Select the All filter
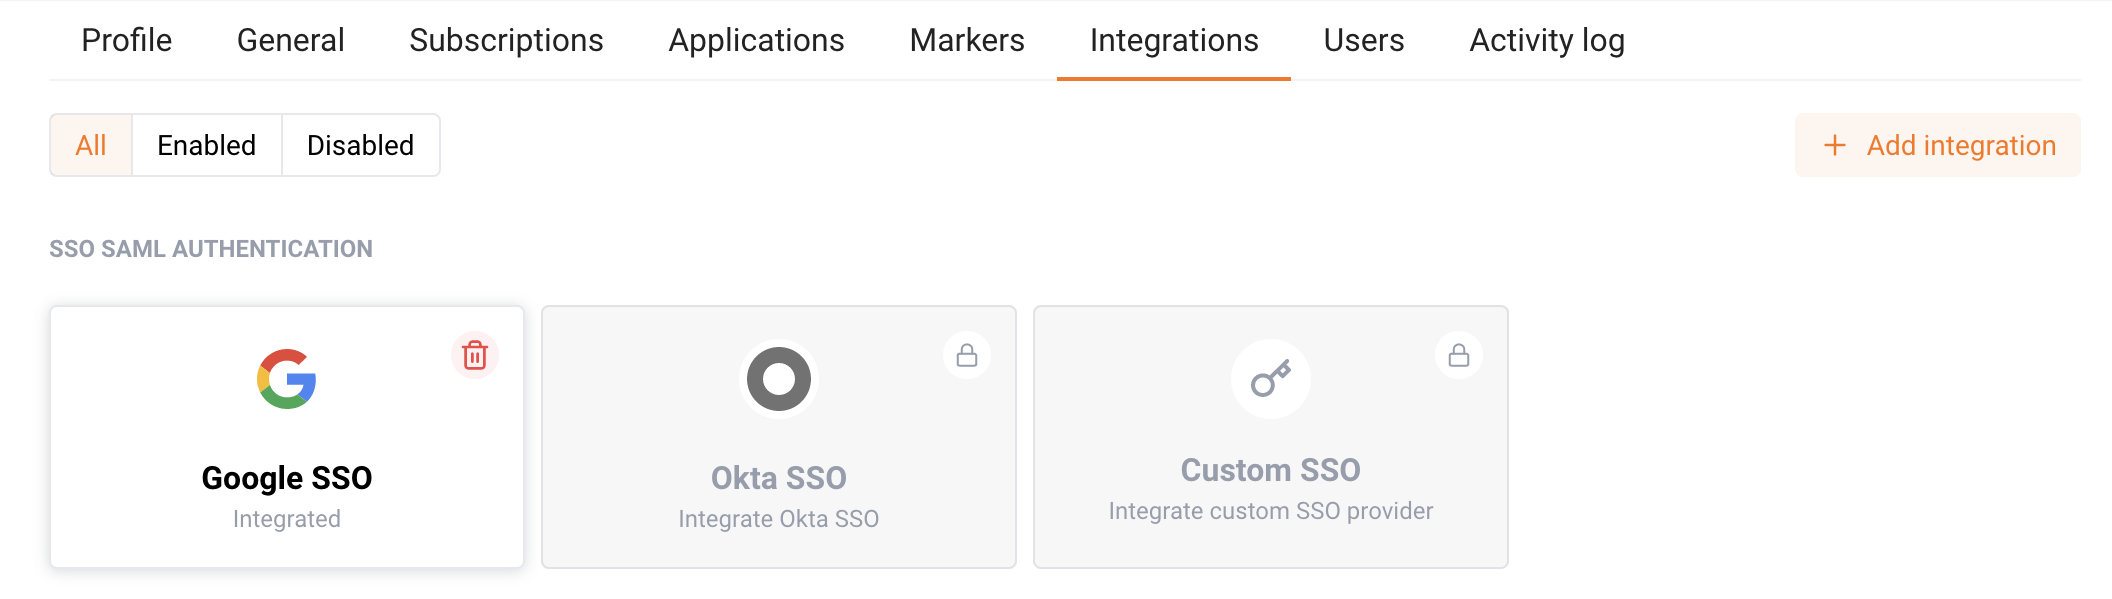Viewport: 2112px width, 599px height. point(91,145)
